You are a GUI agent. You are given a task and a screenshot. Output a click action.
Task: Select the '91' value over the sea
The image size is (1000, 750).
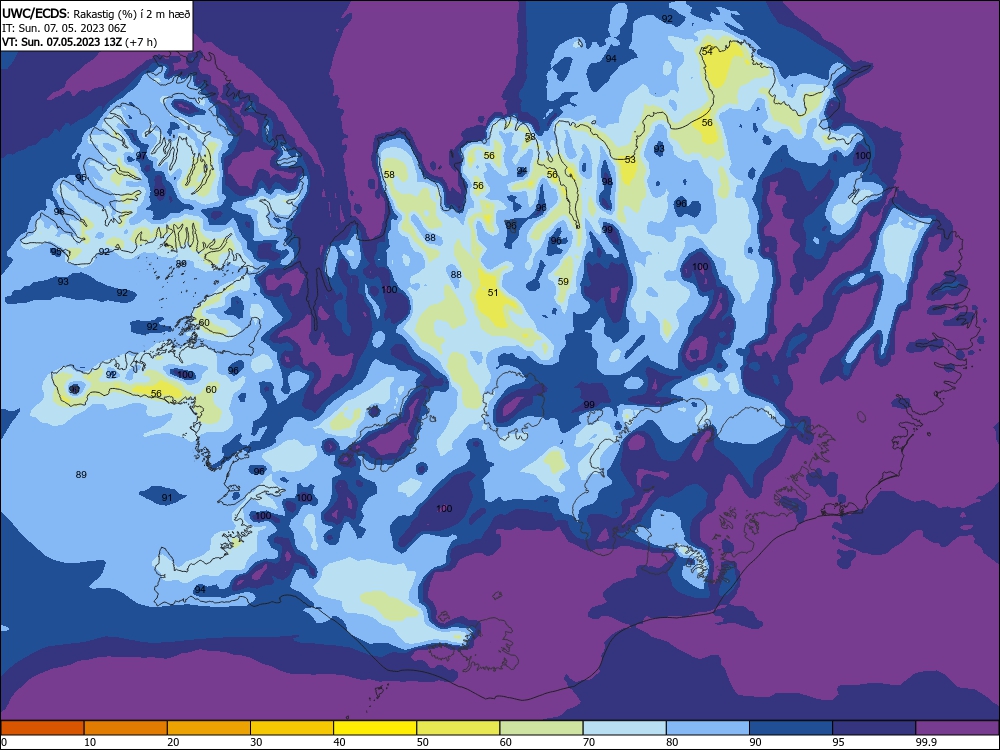tap(167, 497)
